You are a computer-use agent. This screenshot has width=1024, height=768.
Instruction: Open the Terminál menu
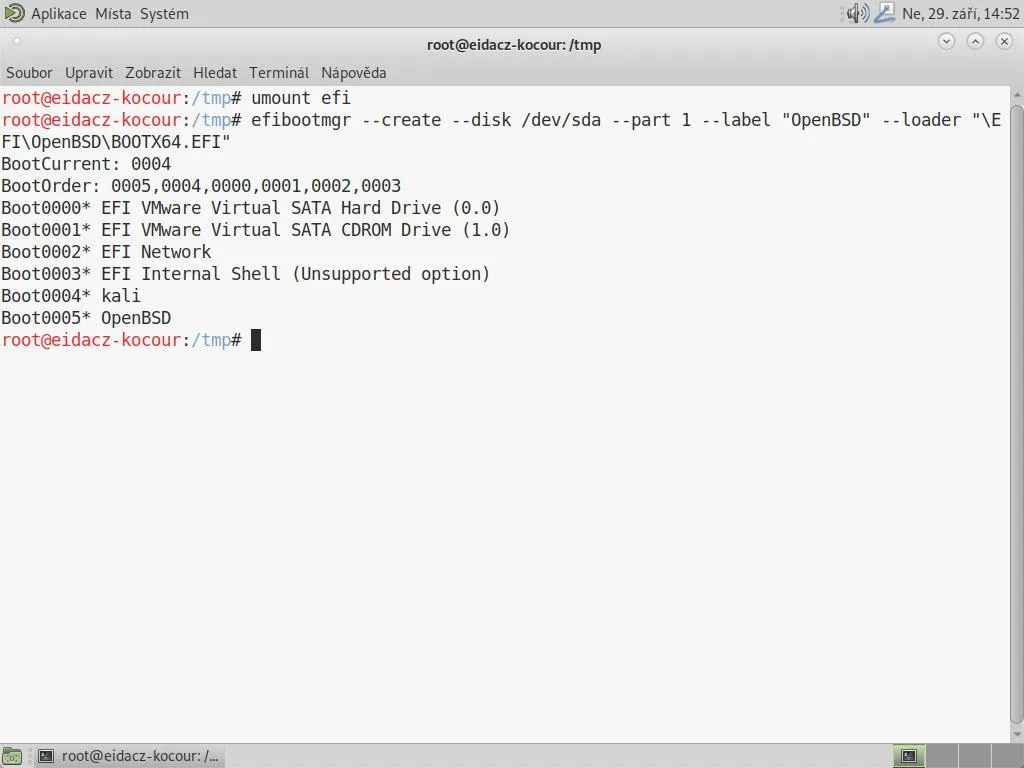point(279,72)
